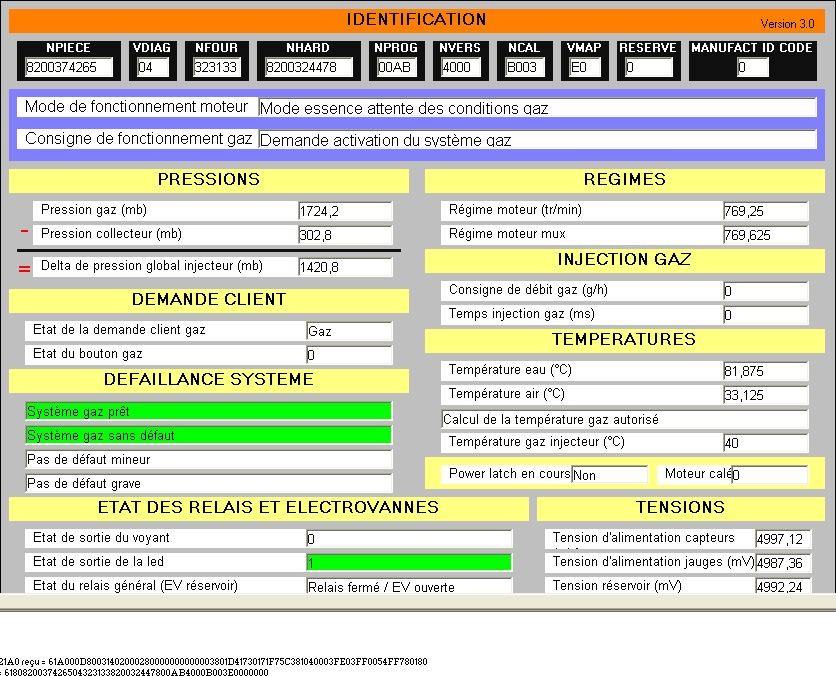Select the Consigne de fonctionnement gaz field

tap(537, 140)
